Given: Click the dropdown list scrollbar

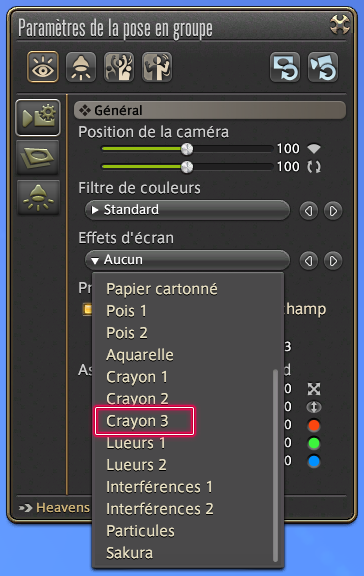Looking at the screenshot, I should click(x=275, y=466).
